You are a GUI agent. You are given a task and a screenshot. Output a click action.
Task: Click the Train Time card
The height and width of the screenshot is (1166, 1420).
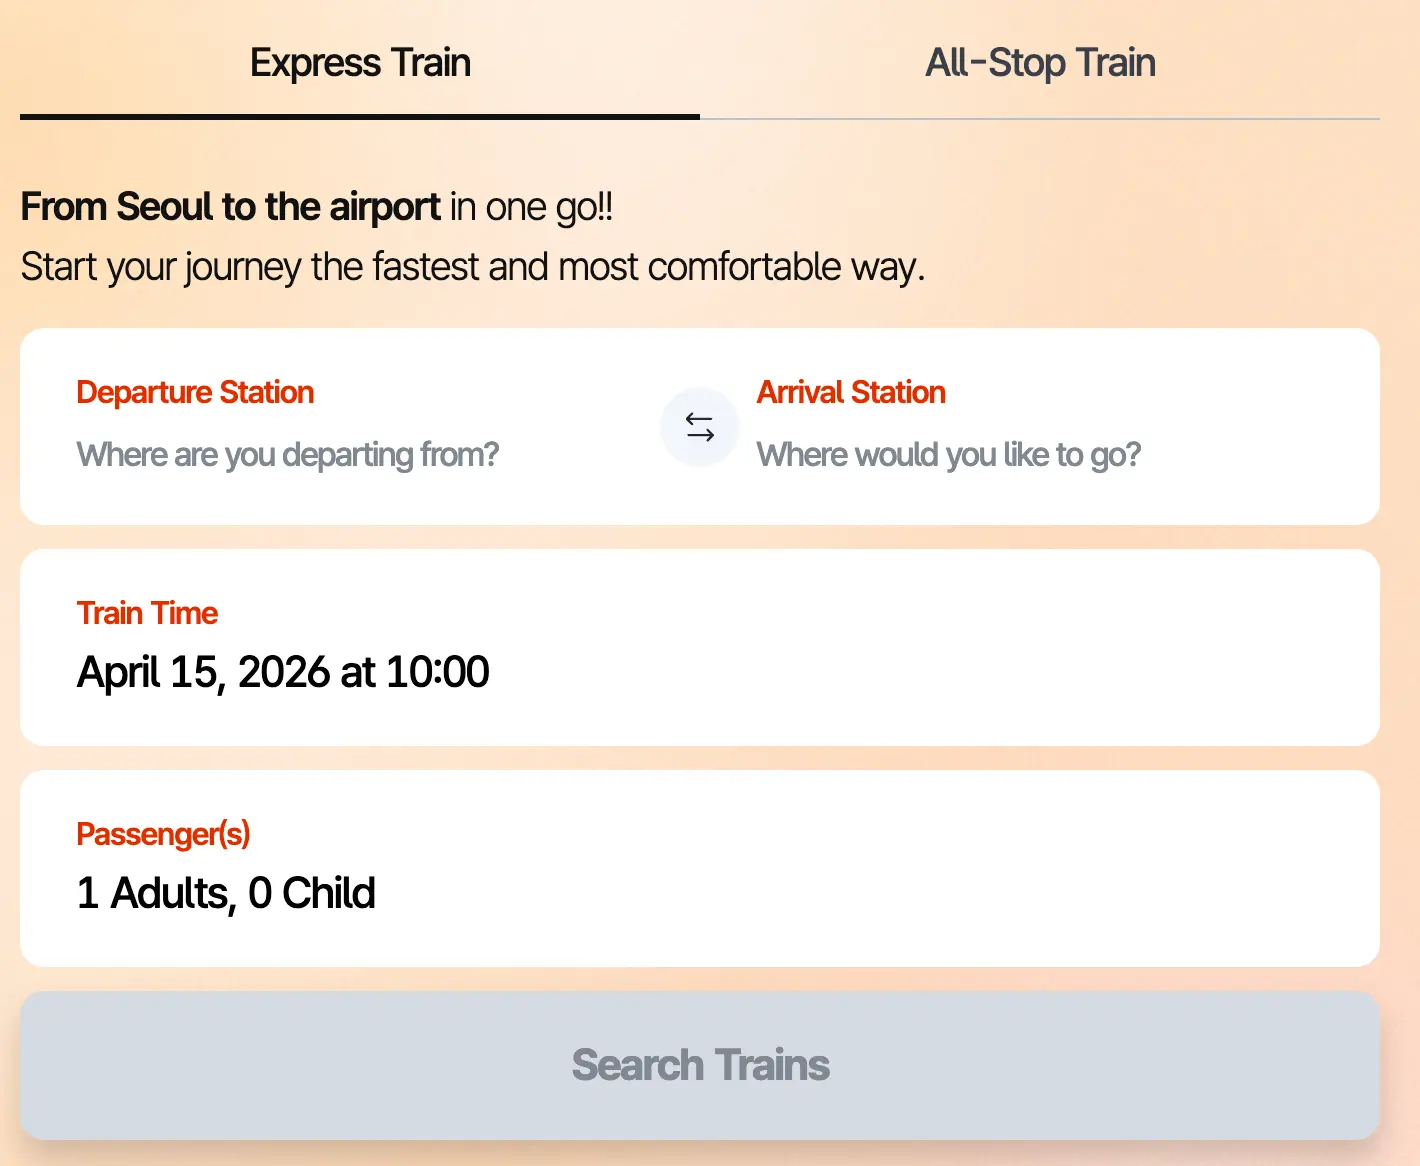[700, 648]
